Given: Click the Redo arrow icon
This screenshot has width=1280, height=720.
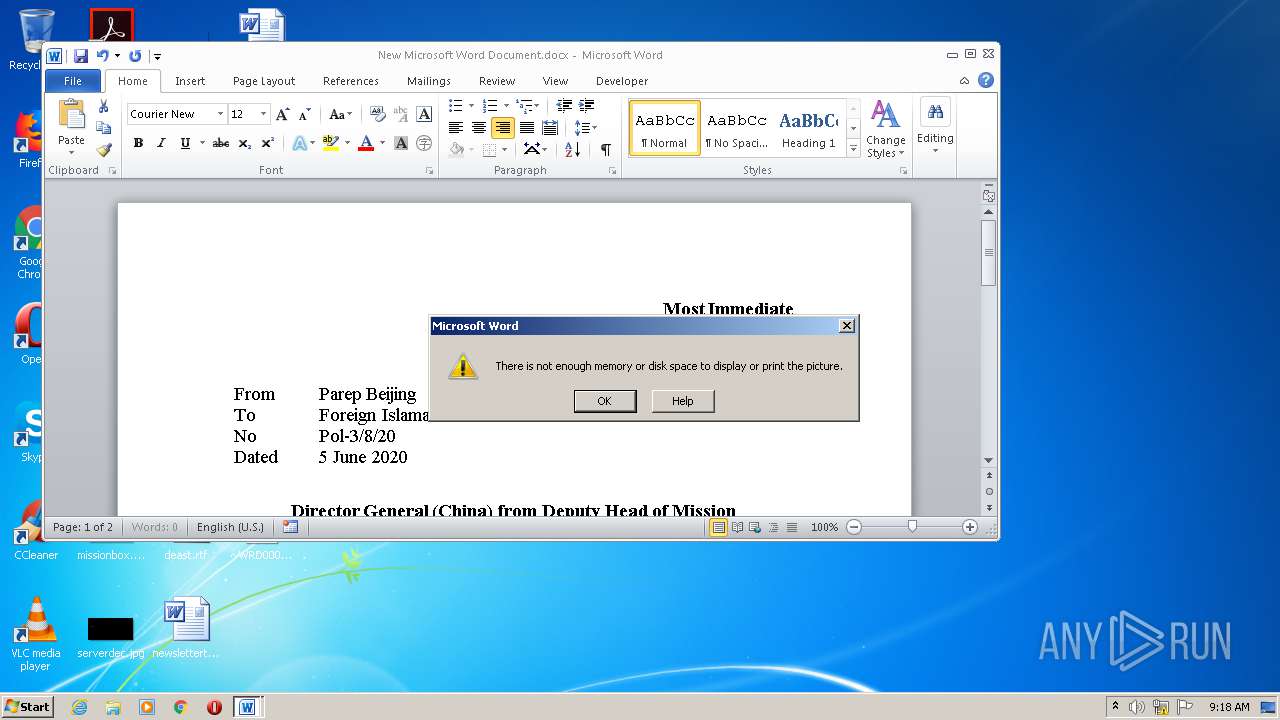Looking at the screenshot, I should [x=135, y=56].
